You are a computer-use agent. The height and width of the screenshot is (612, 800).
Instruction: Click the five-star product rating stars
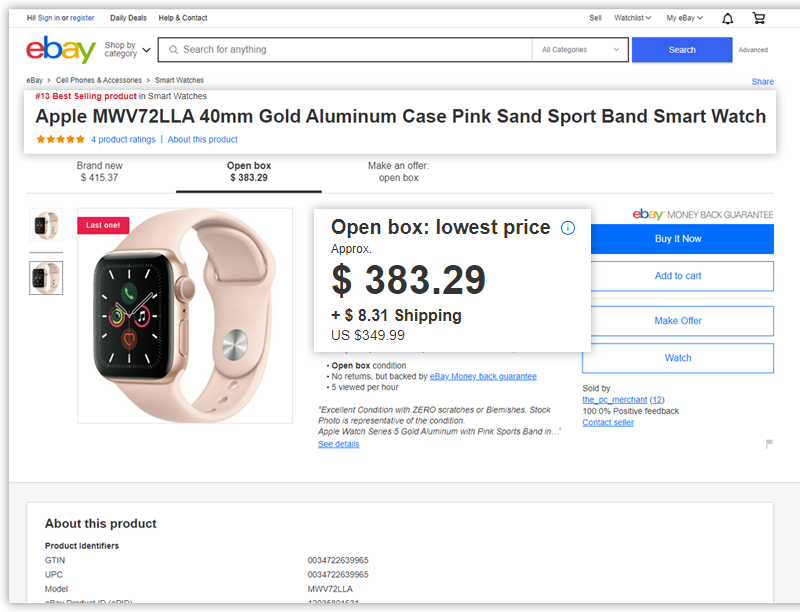[60, 140]
